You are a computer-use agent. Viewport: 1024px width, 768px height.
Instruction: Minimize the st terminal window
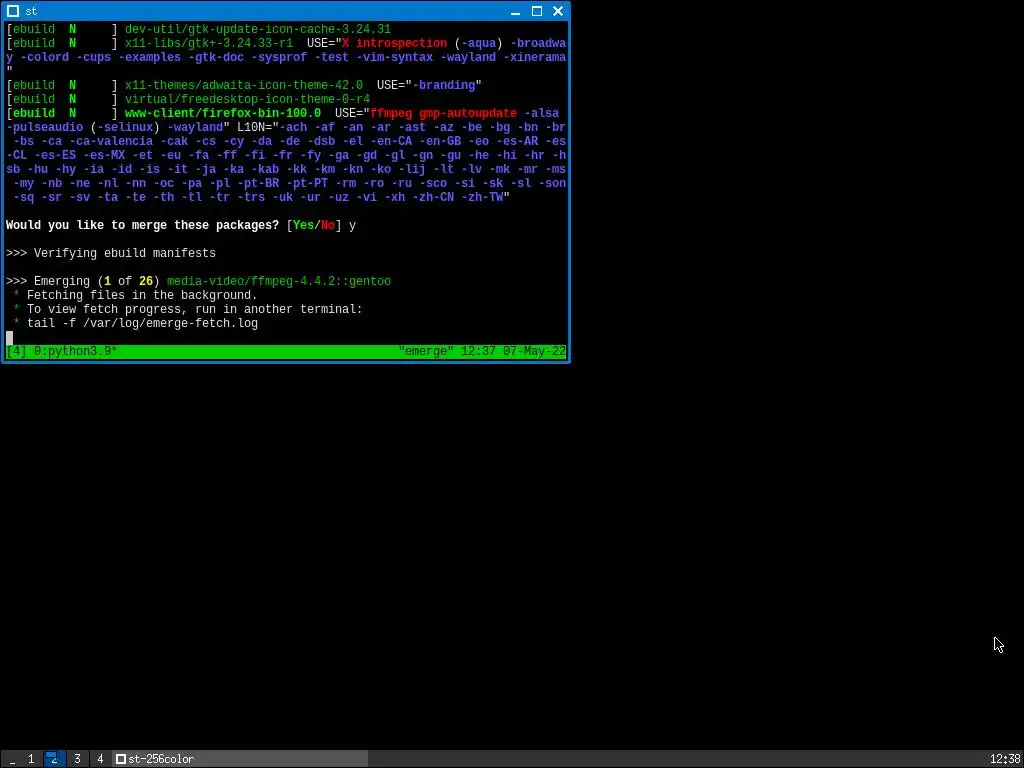pos(515,11)
